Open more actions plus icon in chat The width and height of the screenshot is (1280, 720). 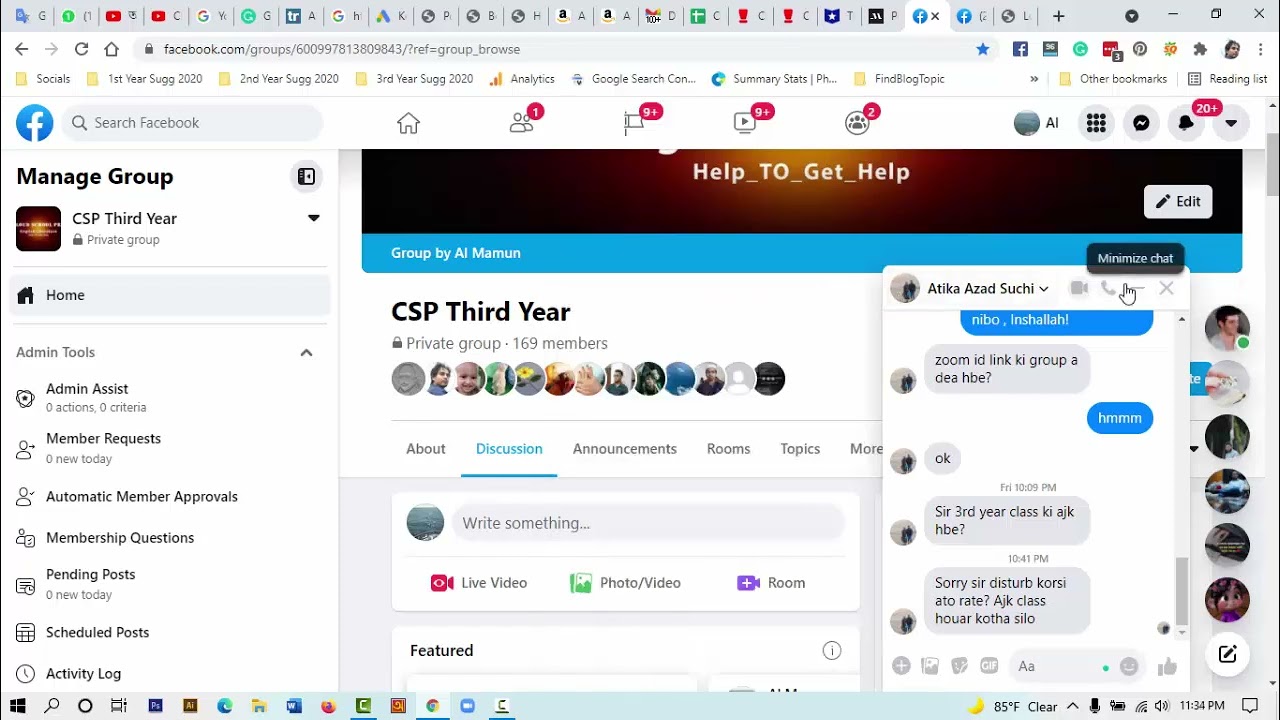click(901, 666)
